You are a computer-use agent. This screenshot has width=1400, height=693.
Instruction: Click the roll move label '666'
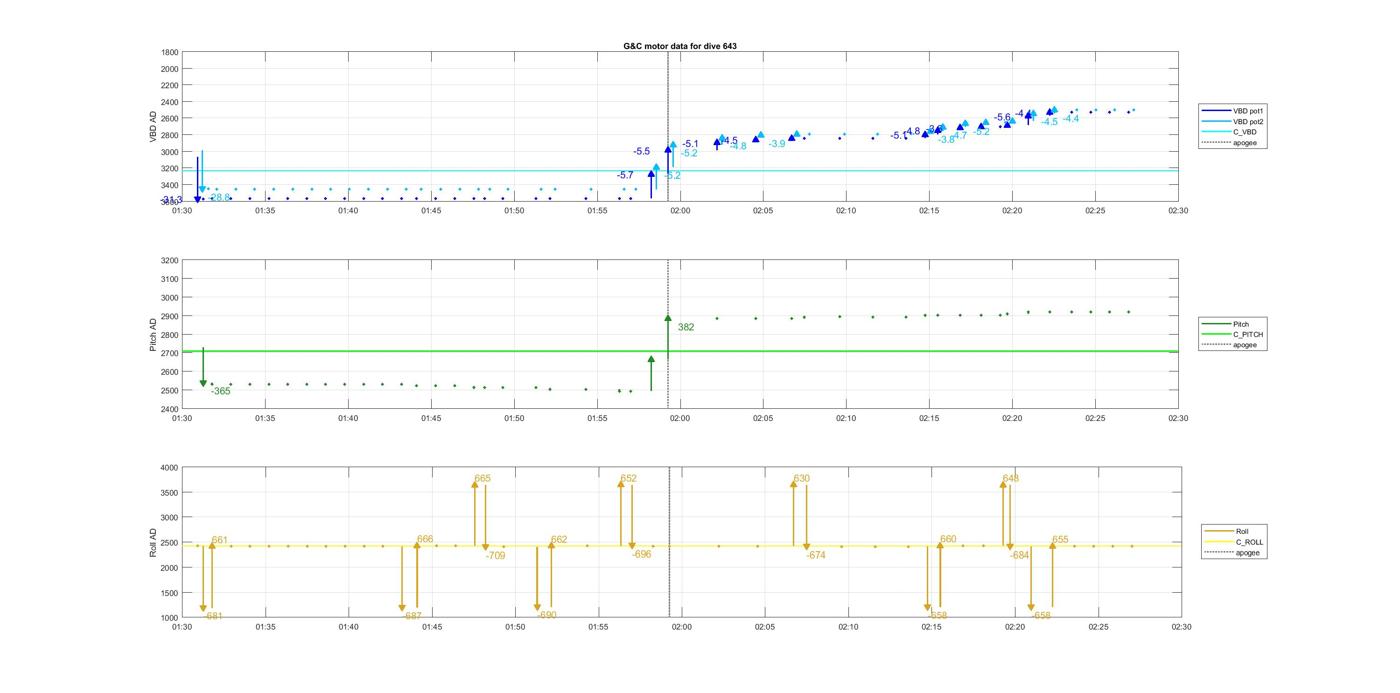click(x=425, y=539)
